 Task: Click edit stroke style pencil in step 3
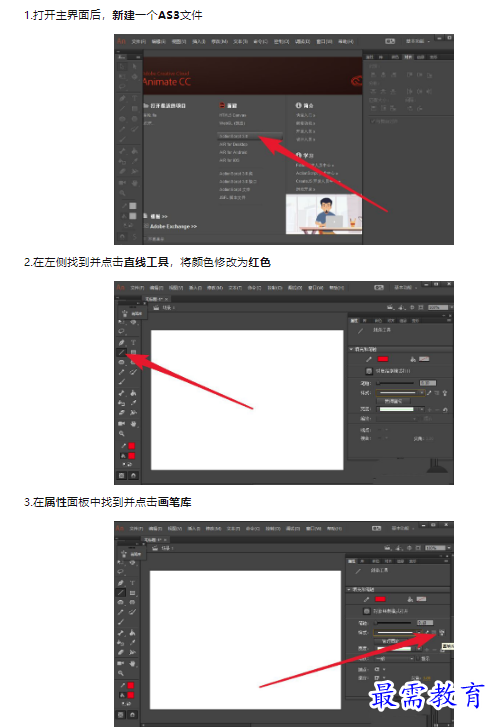coord(427,632)
